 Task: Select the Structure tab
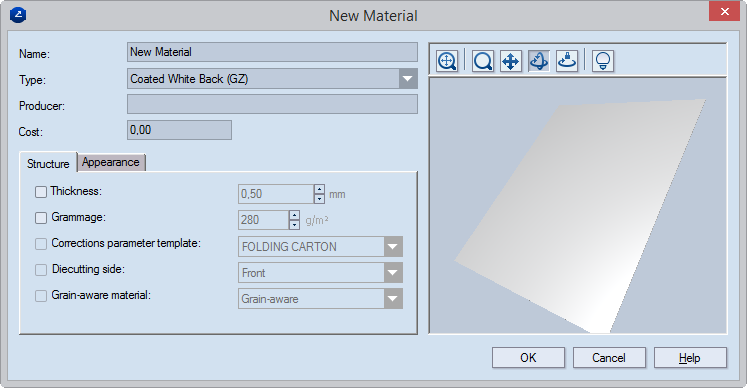pos(48,163)
